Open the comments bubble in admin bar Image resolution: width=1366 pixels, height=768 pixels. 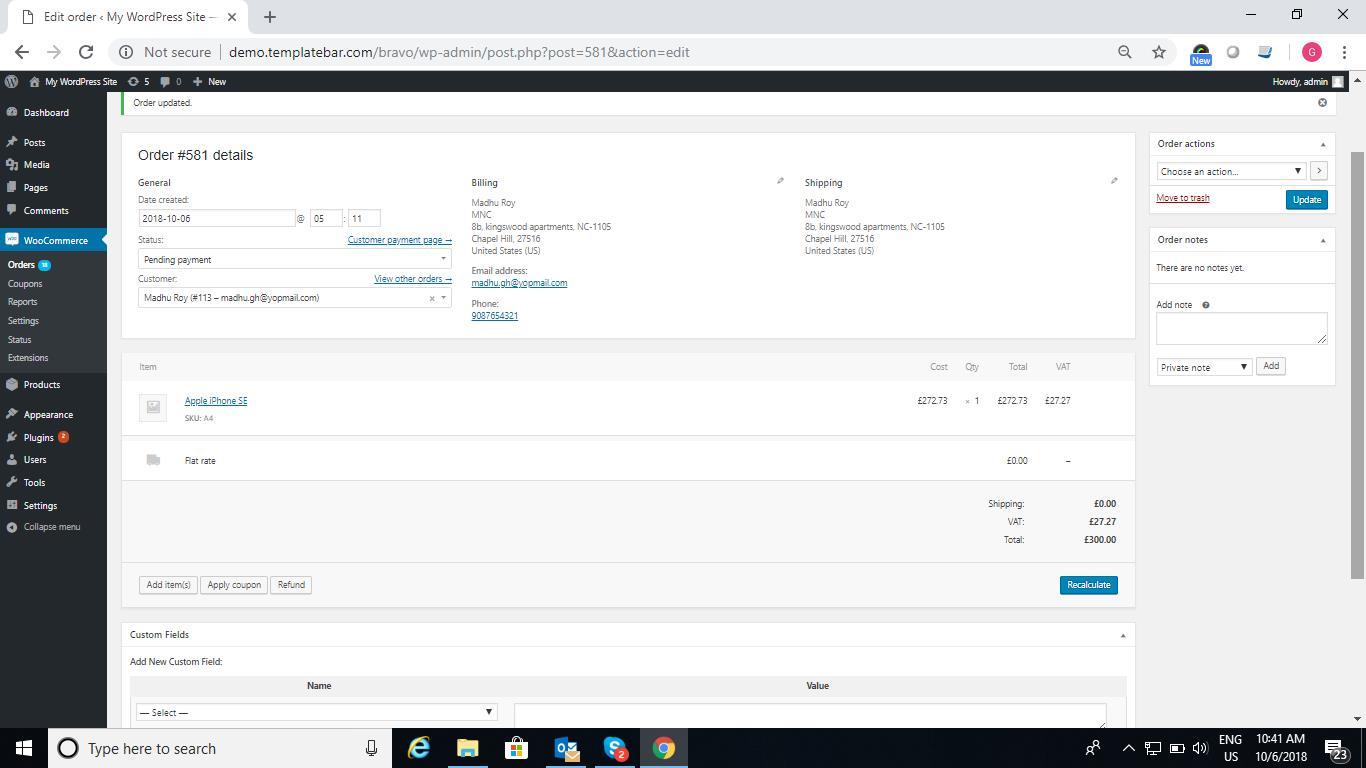tap(170, 81)
